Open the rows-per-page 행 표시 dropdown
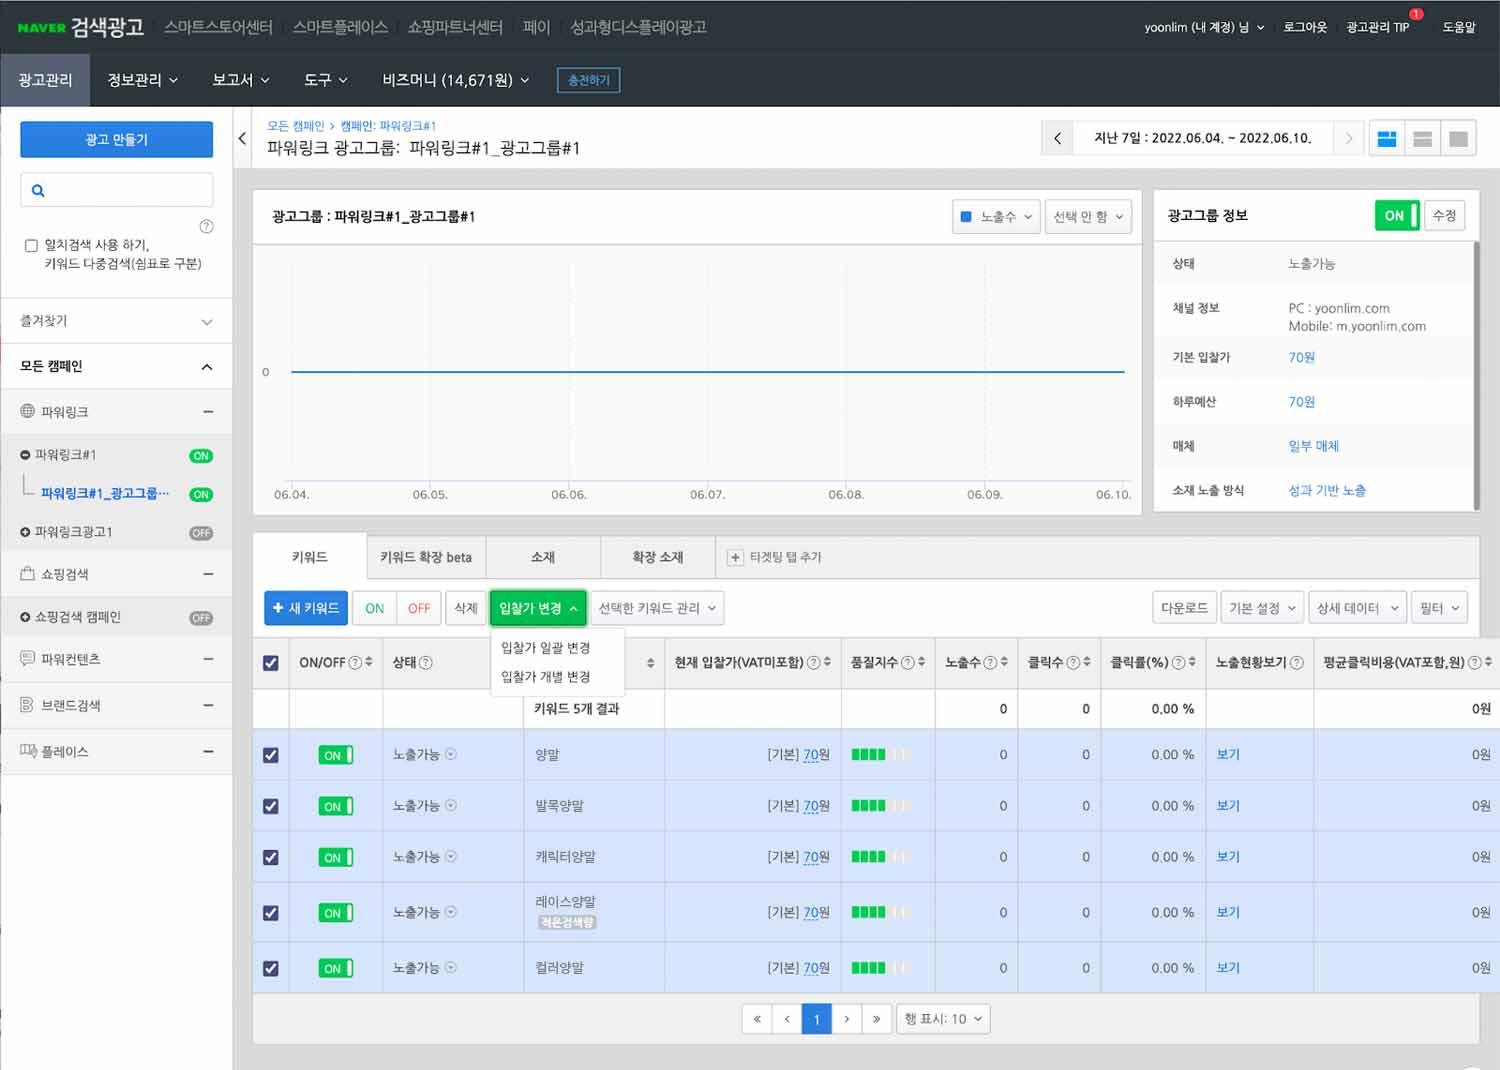Viewport: 1500px width, 1070px height. pyautogui.click(x=943, y=1019)
